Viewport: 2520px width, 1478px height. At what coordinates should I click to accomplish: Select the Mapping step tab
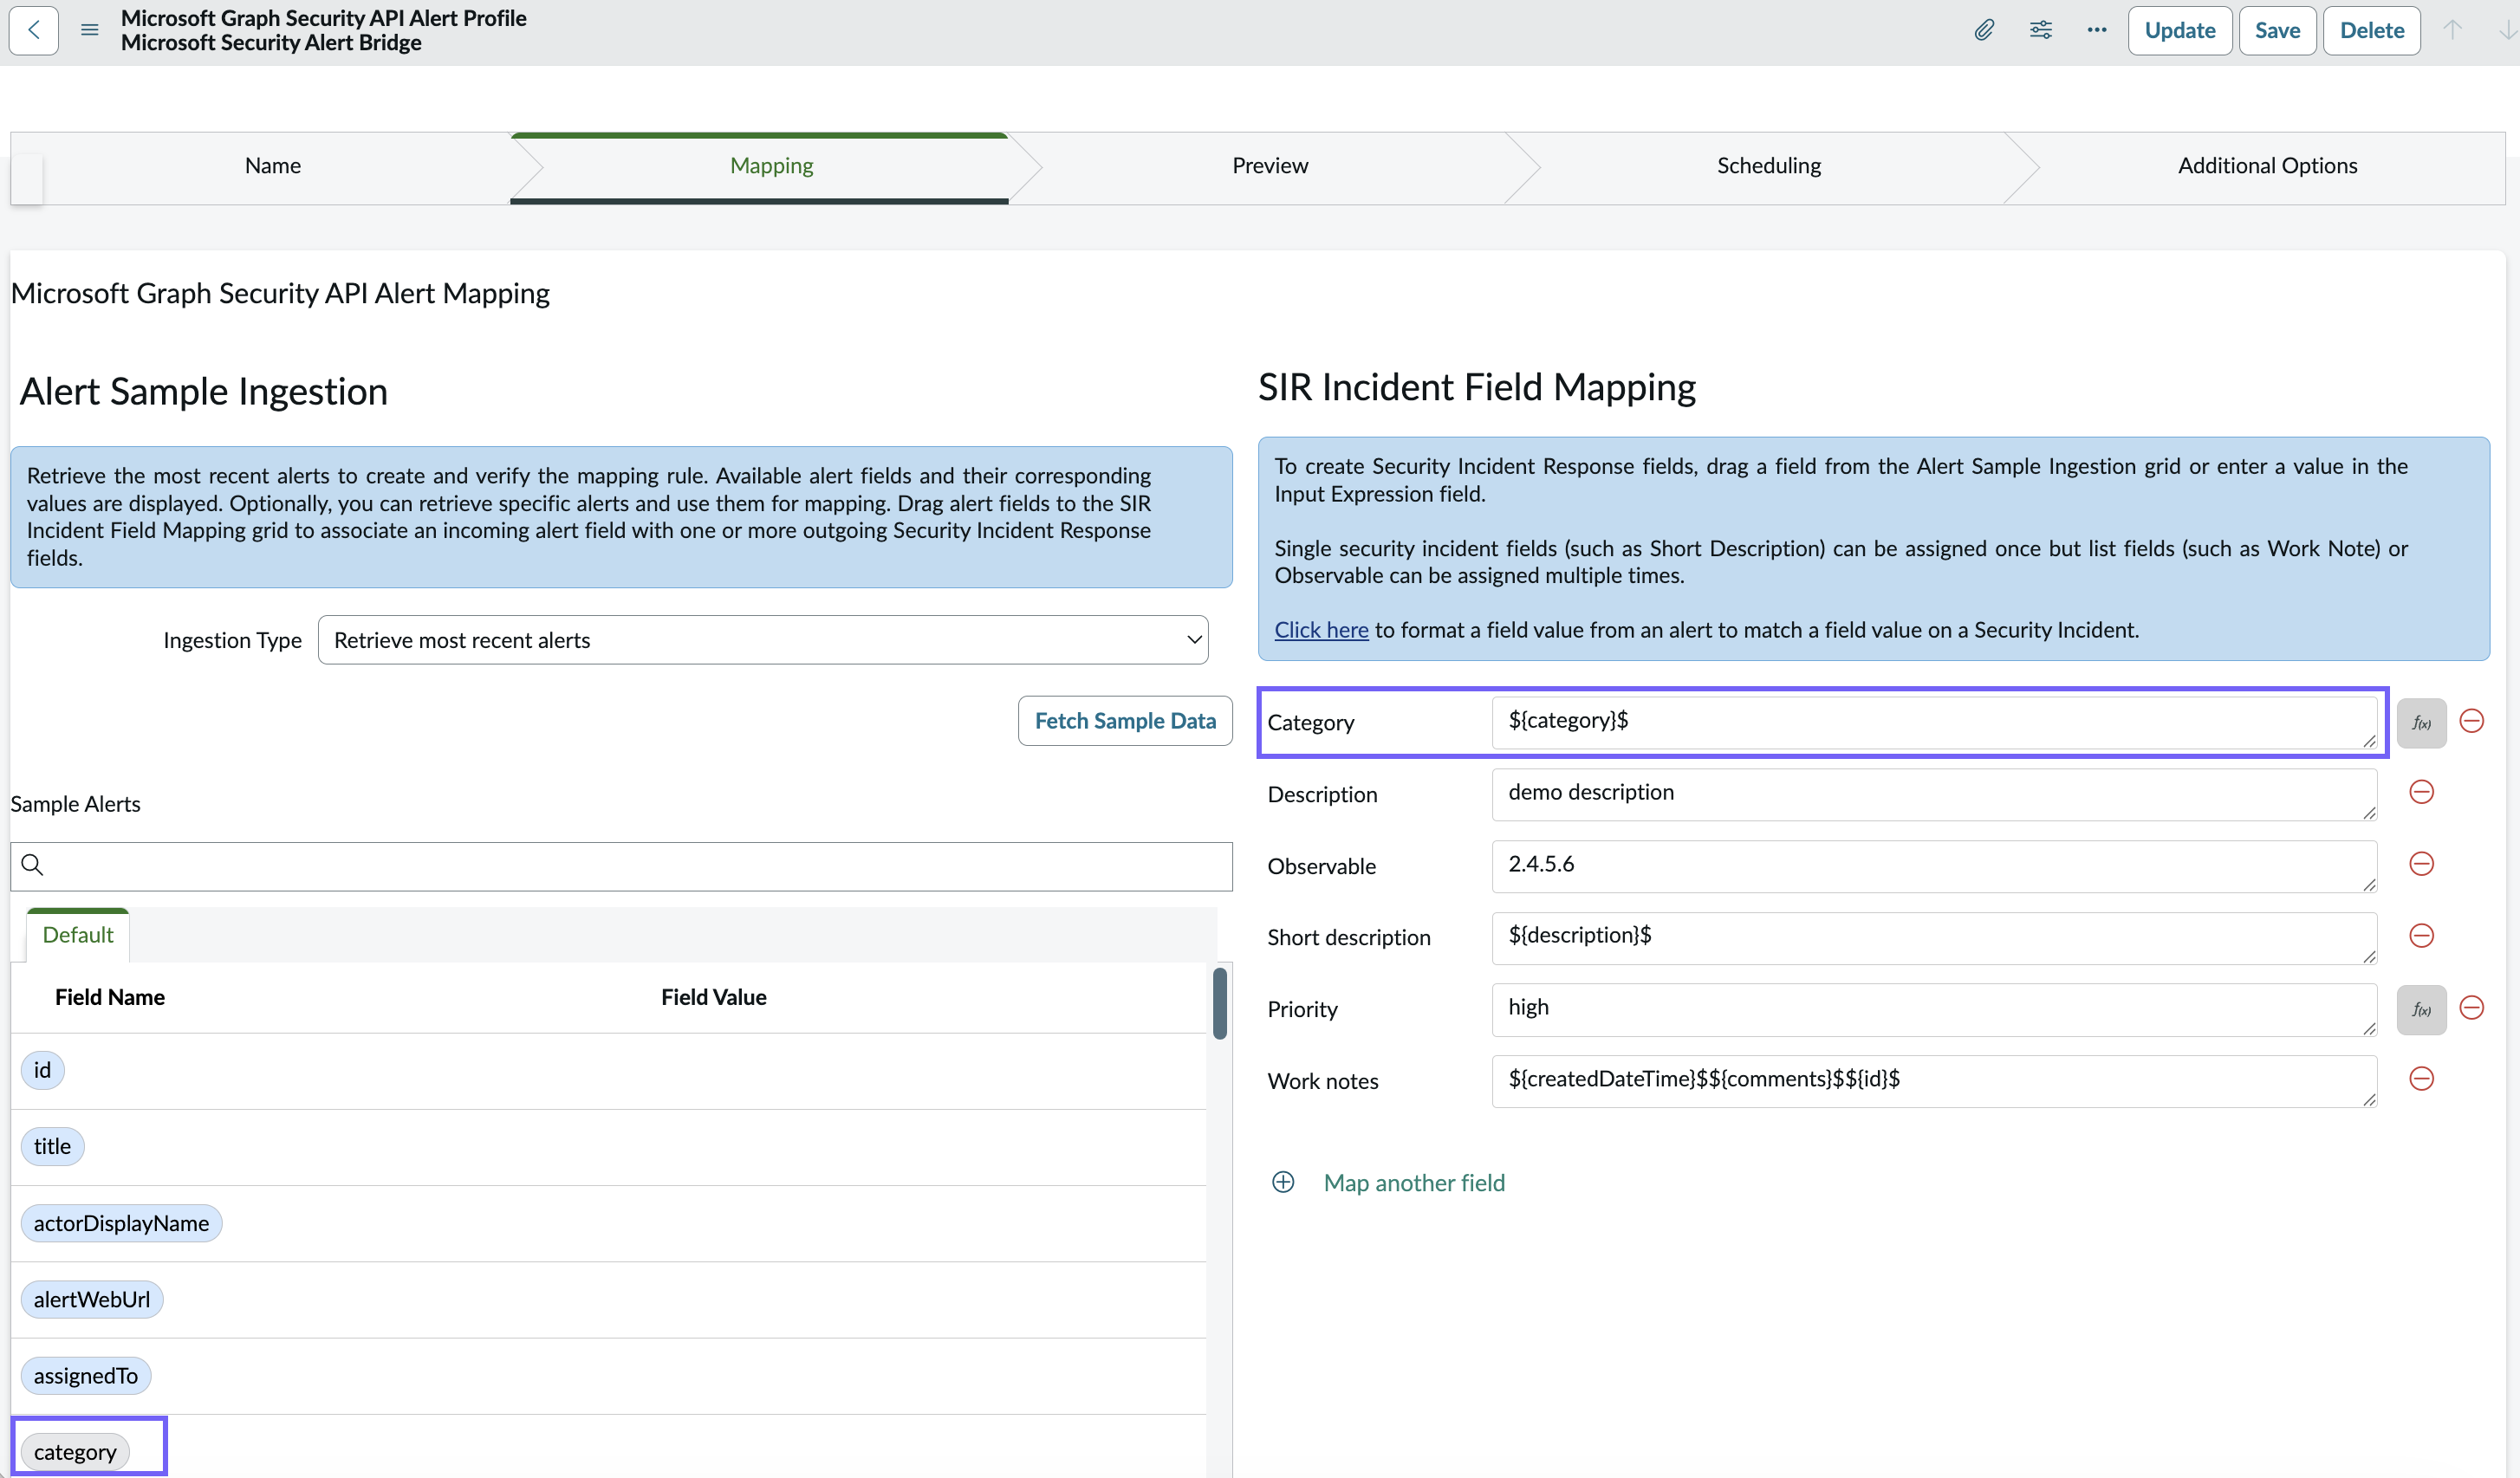point(771,166)
